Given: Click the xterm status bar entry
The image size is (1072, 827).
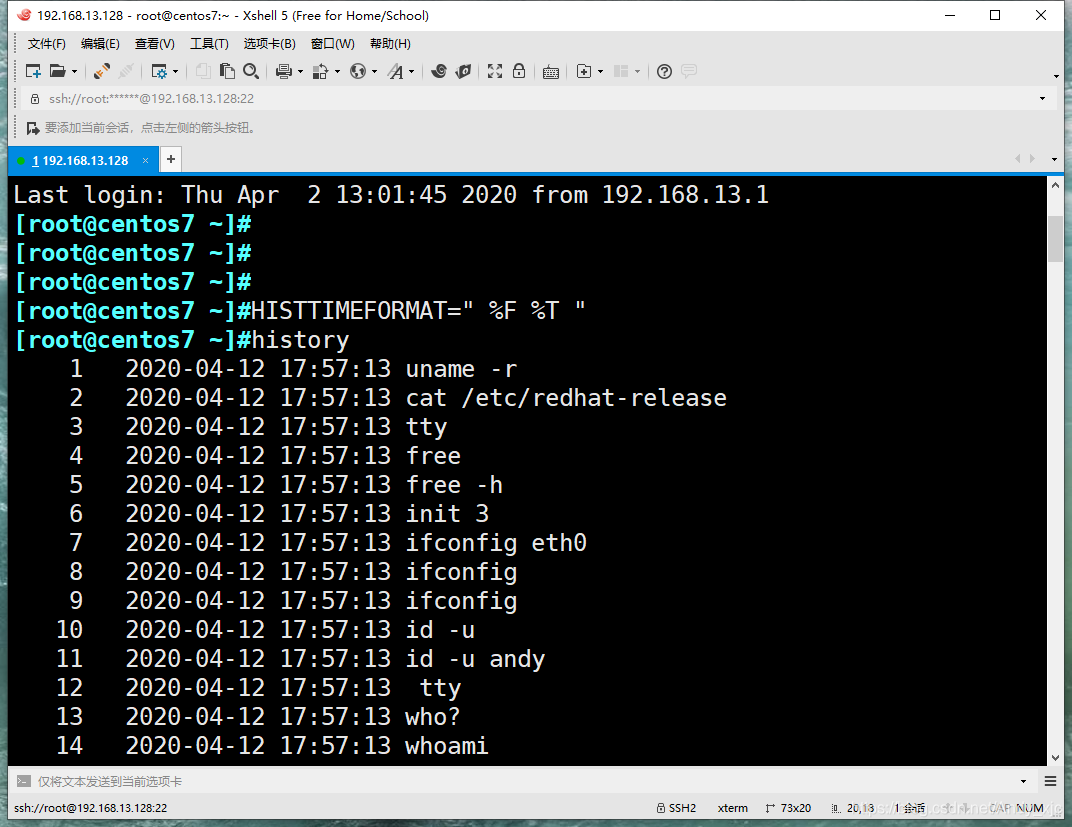Looking at the screenshot, I should [x=732, y=808].
